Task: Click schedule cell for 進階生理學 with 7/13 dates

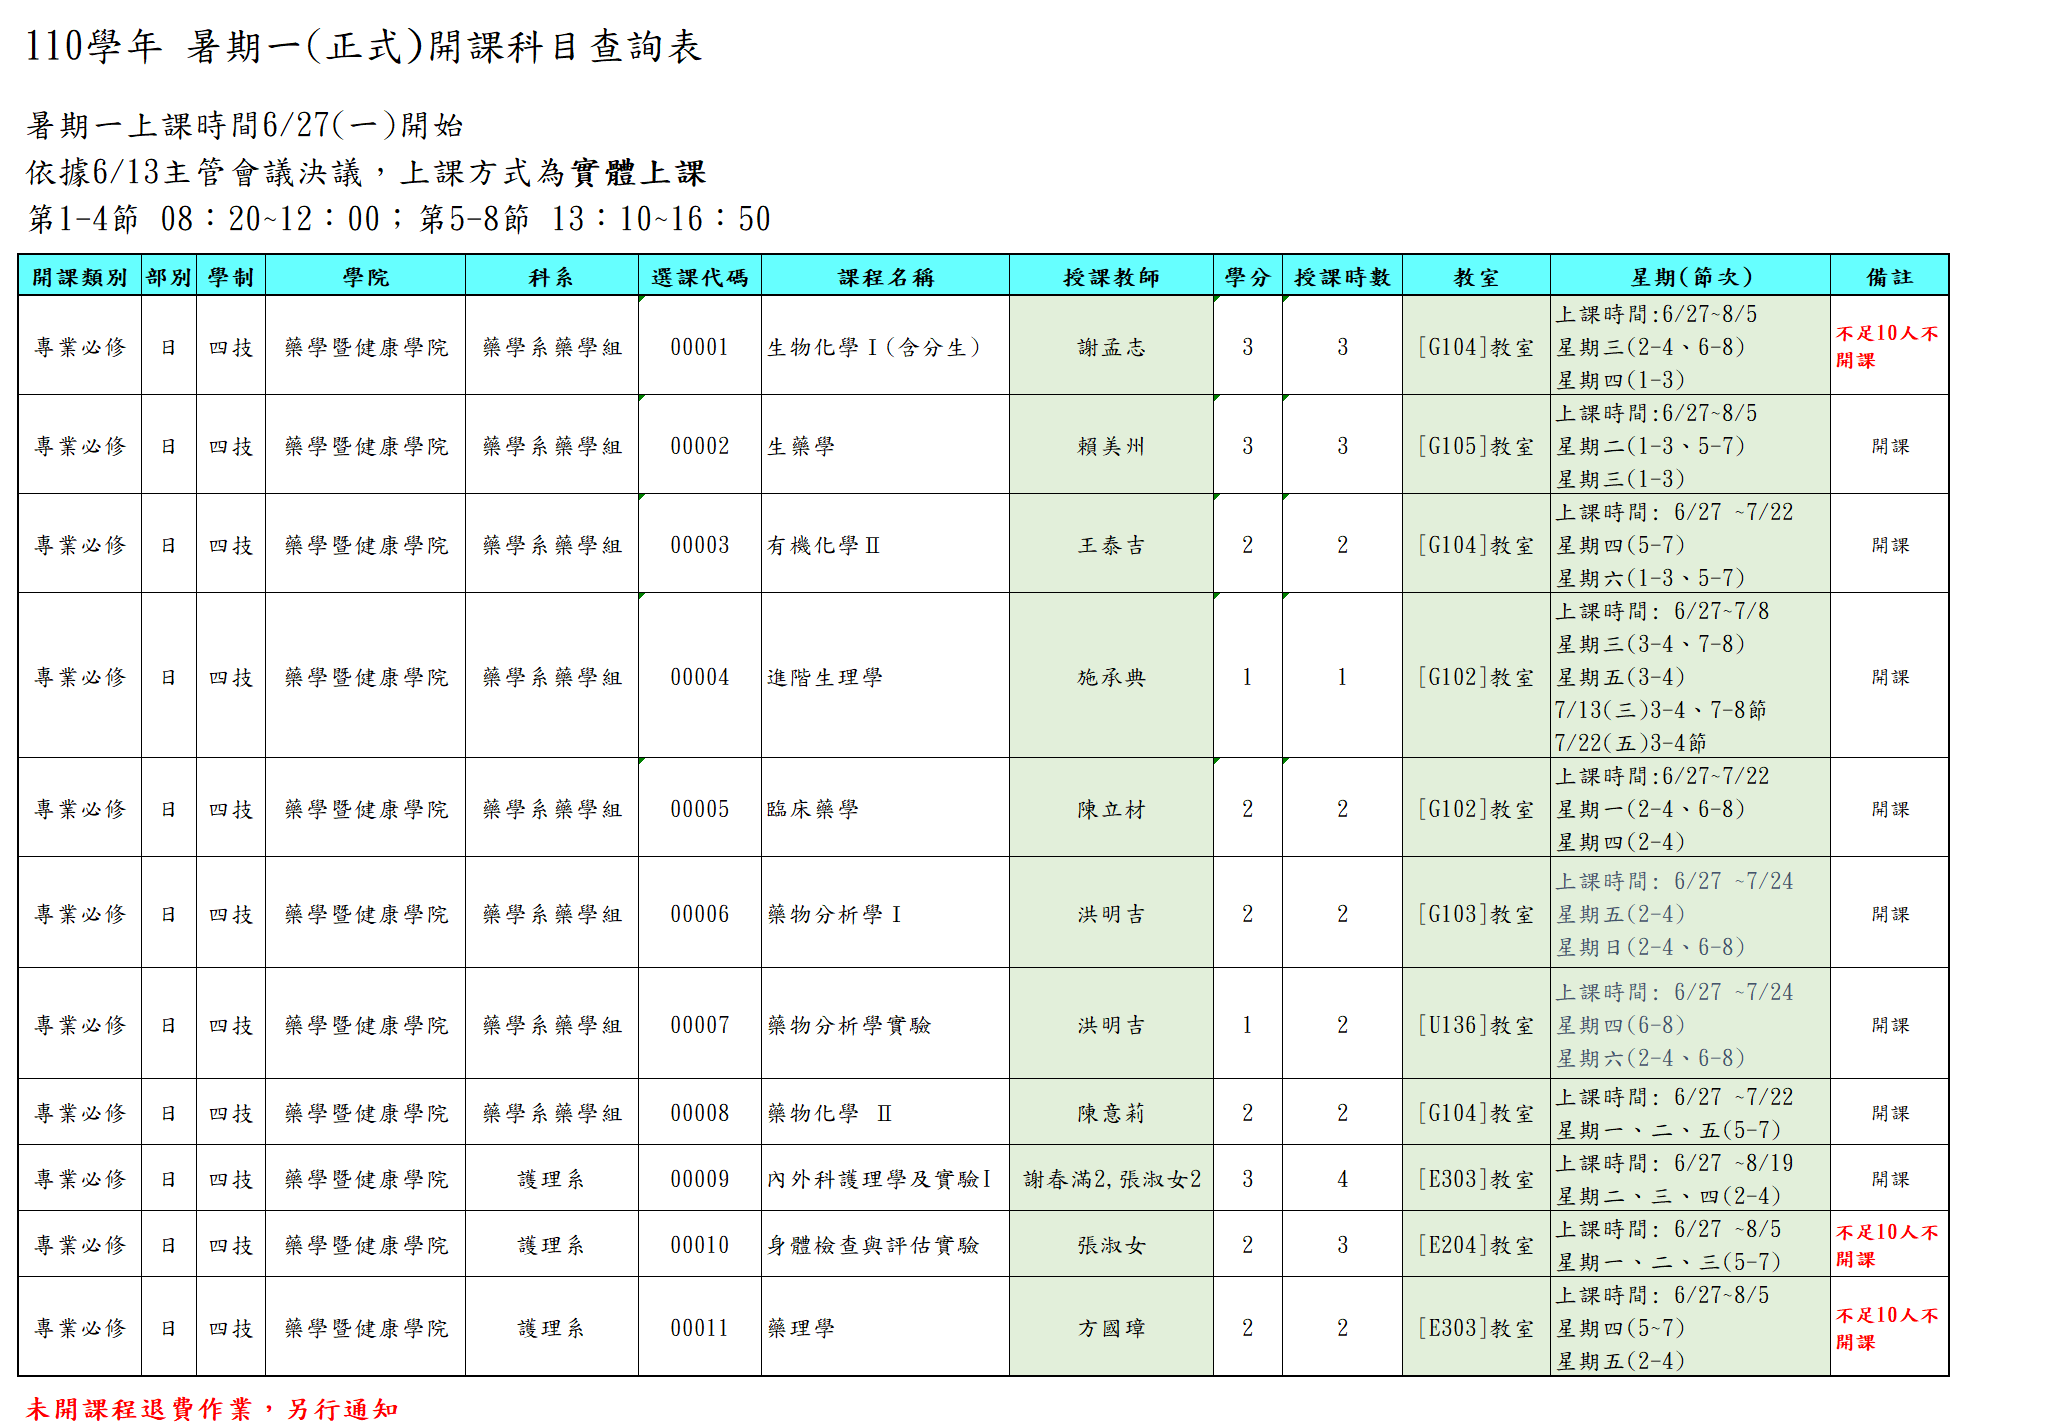Action: (x=1691, y=676)
